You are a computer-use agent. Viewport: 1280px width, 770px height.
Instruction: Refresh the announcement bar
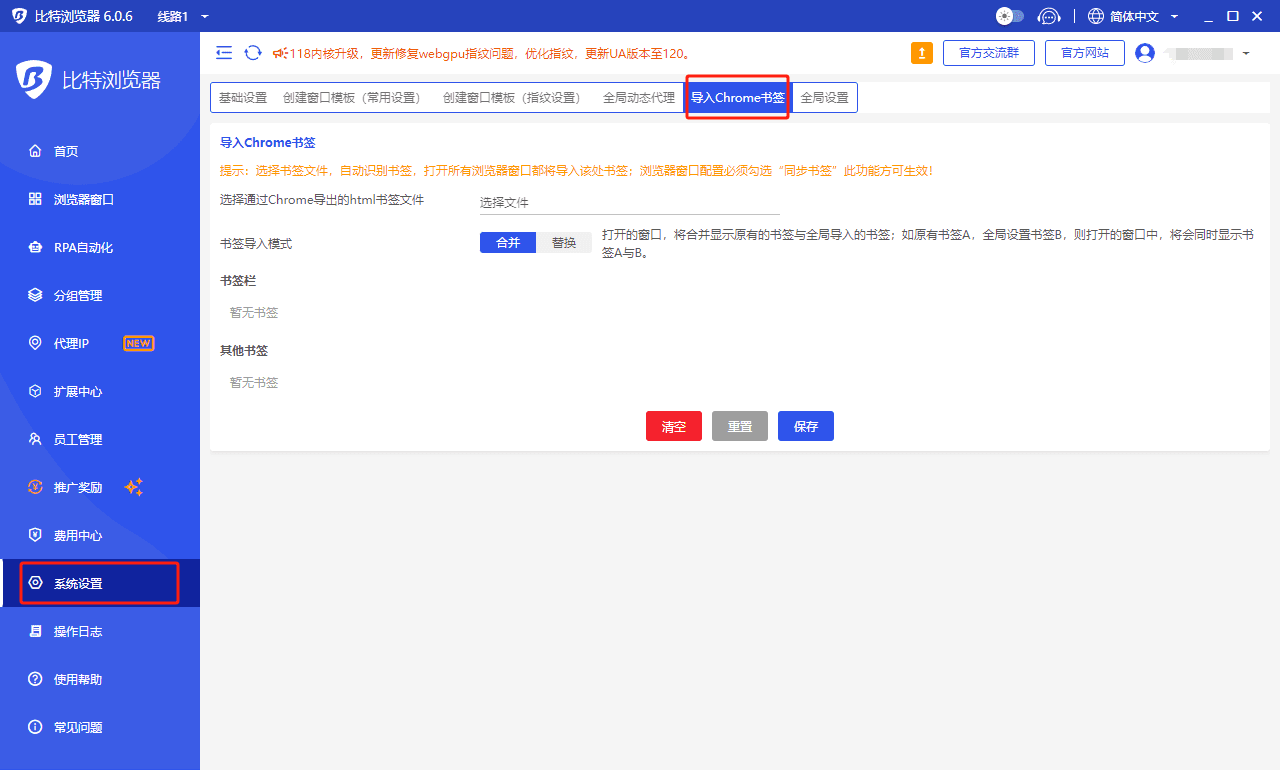click(251, 52)
